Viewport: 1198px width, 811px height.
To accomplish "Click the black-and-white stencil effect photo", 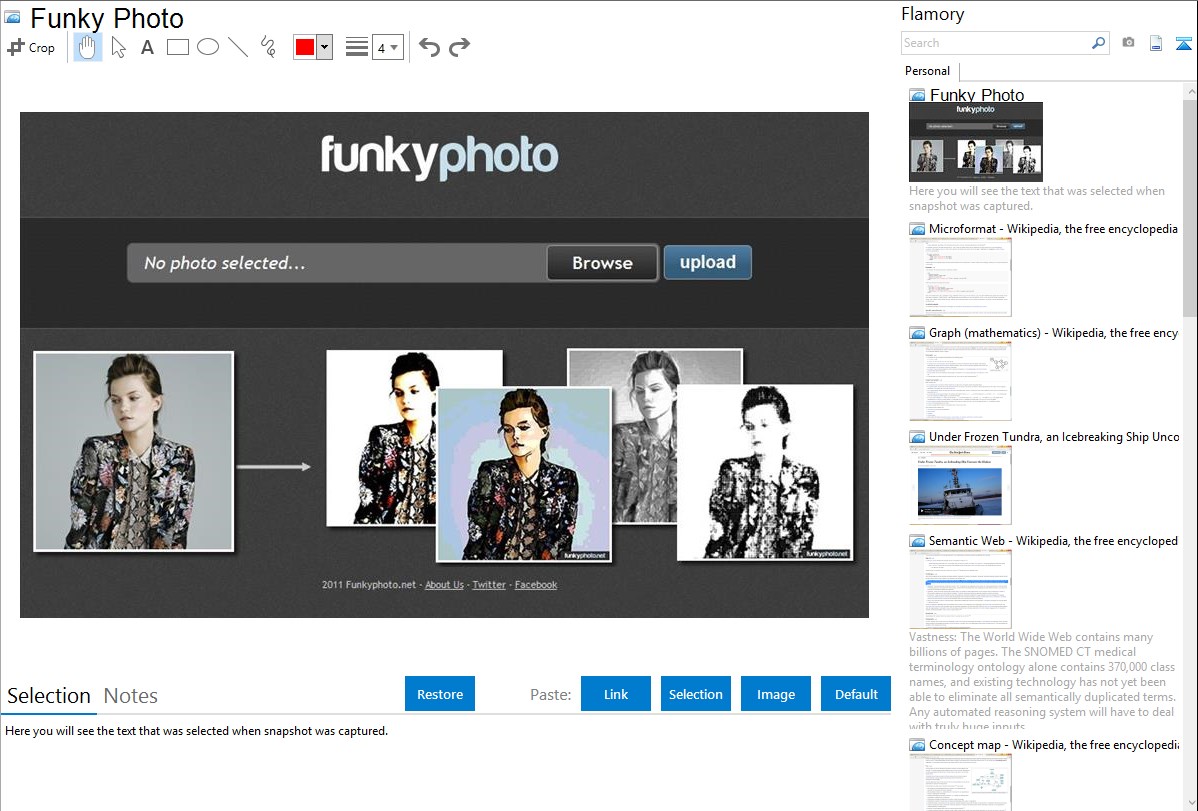I will tap(765, 472).
